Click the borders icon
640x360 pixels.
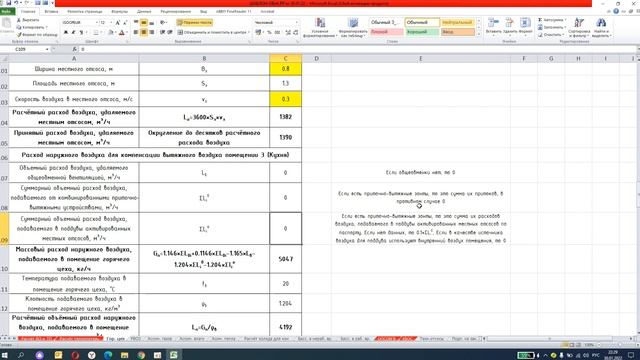tap(95, 32)
